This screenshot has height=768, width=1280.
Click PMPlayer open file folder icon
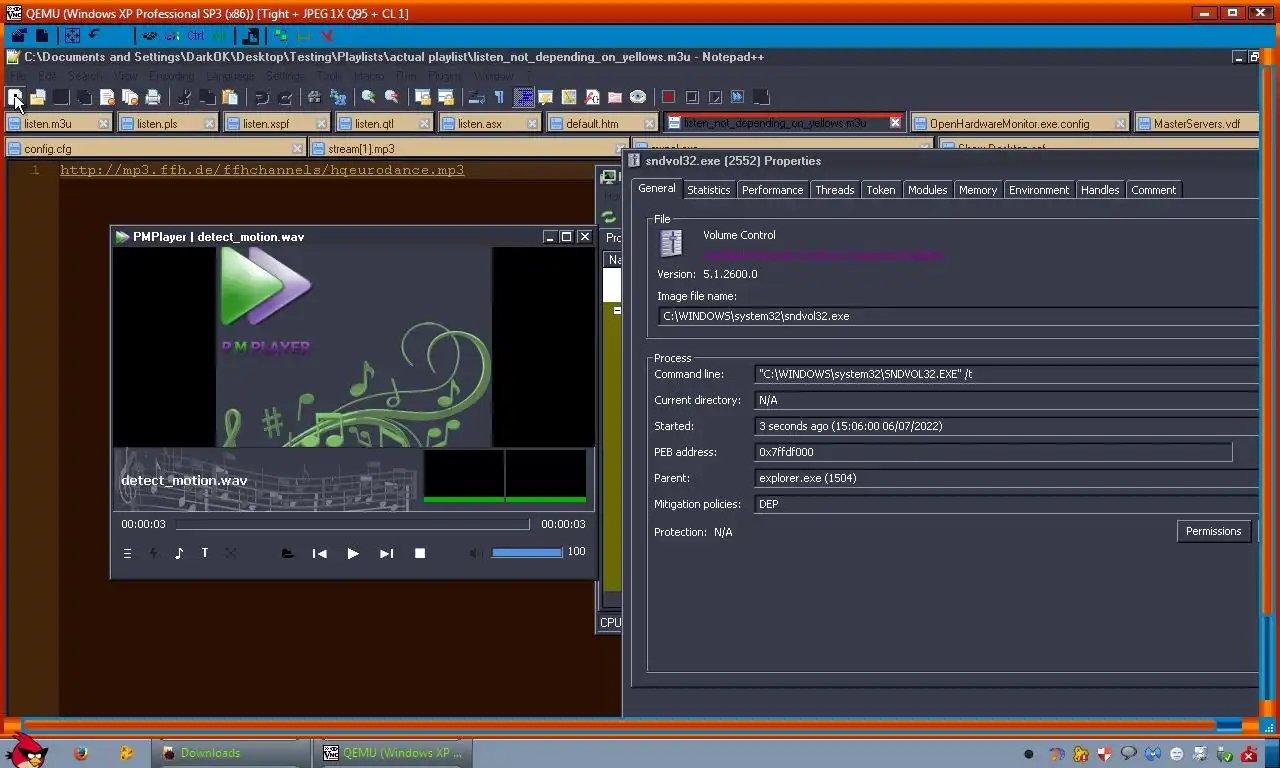pyautogui.click(x=287, y=553)
